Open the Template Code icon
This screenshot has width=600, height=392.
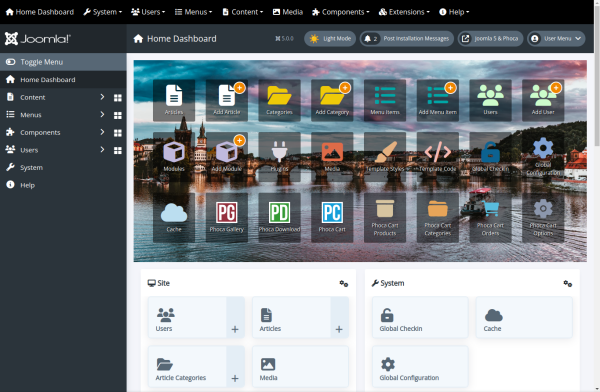click(x=438, y=157)
